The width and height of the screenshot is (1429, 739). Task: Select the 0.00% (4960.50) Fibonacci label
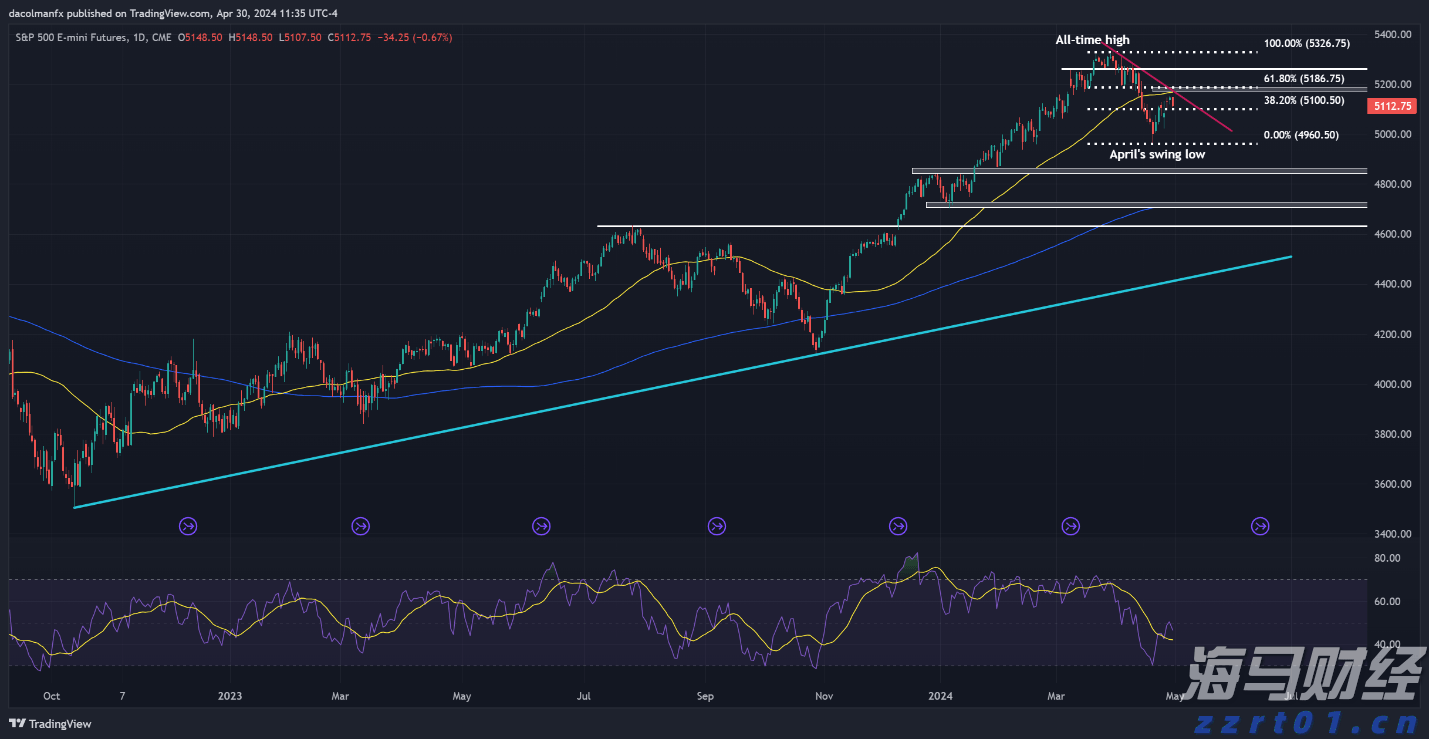click(1301, 135)
